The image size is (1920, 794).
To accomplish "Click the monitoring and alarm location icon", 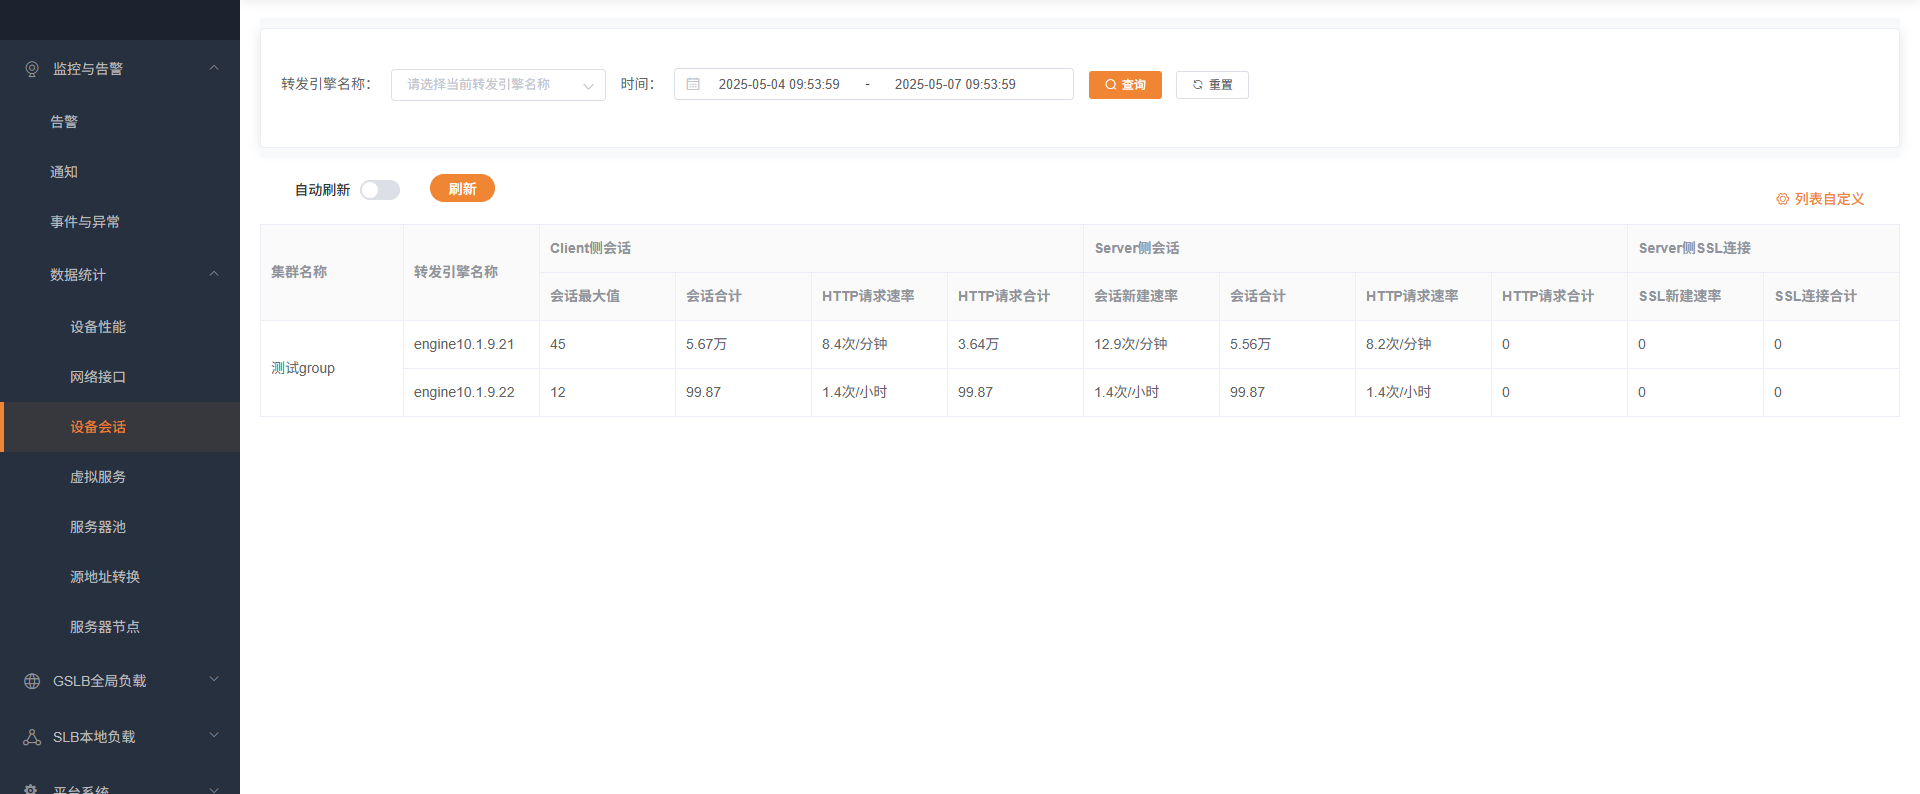I will 32,69.
